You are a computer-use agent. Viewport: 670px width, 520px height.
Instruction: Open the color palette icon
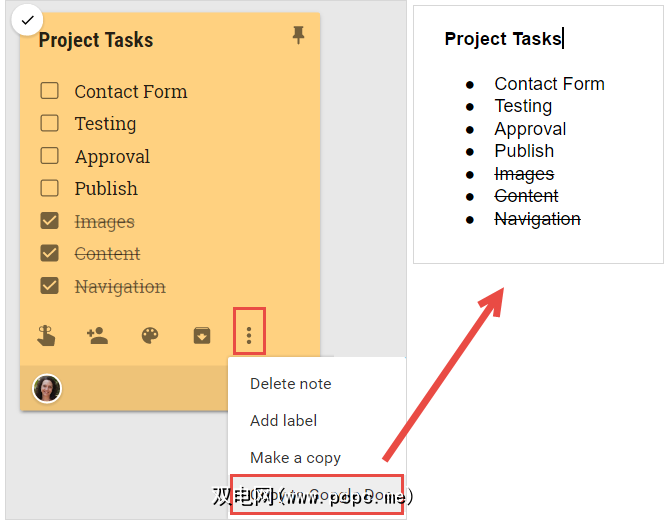(x=150, y=336)
